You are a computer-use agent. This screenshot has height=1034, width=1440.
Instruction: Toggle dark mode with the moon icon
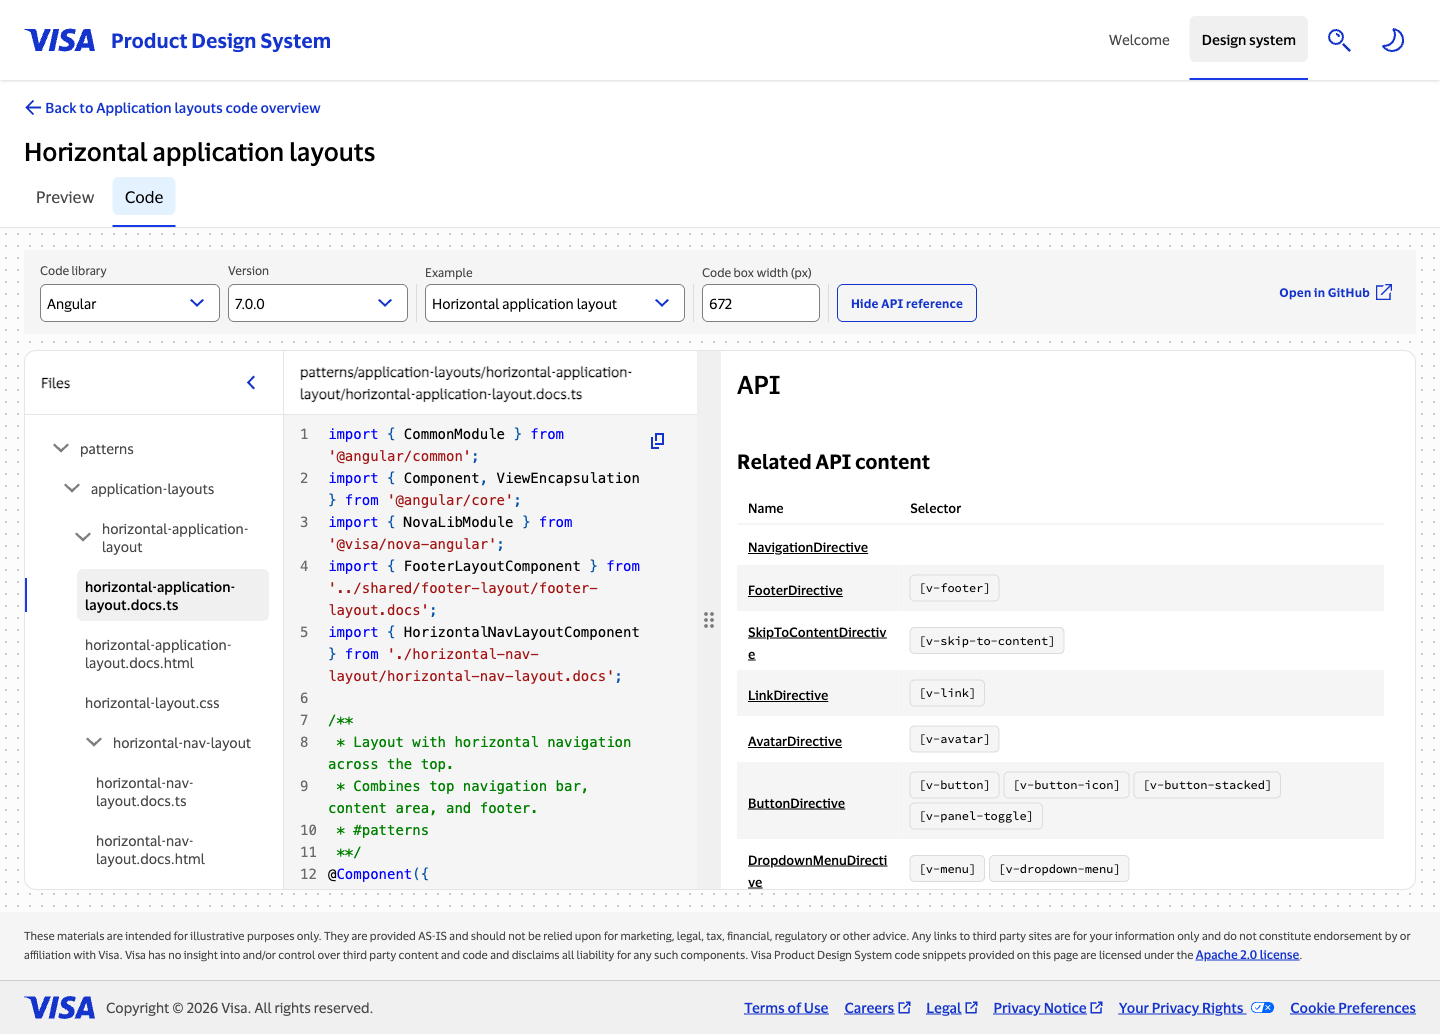pyautogui.click(x=1393, y=40)
